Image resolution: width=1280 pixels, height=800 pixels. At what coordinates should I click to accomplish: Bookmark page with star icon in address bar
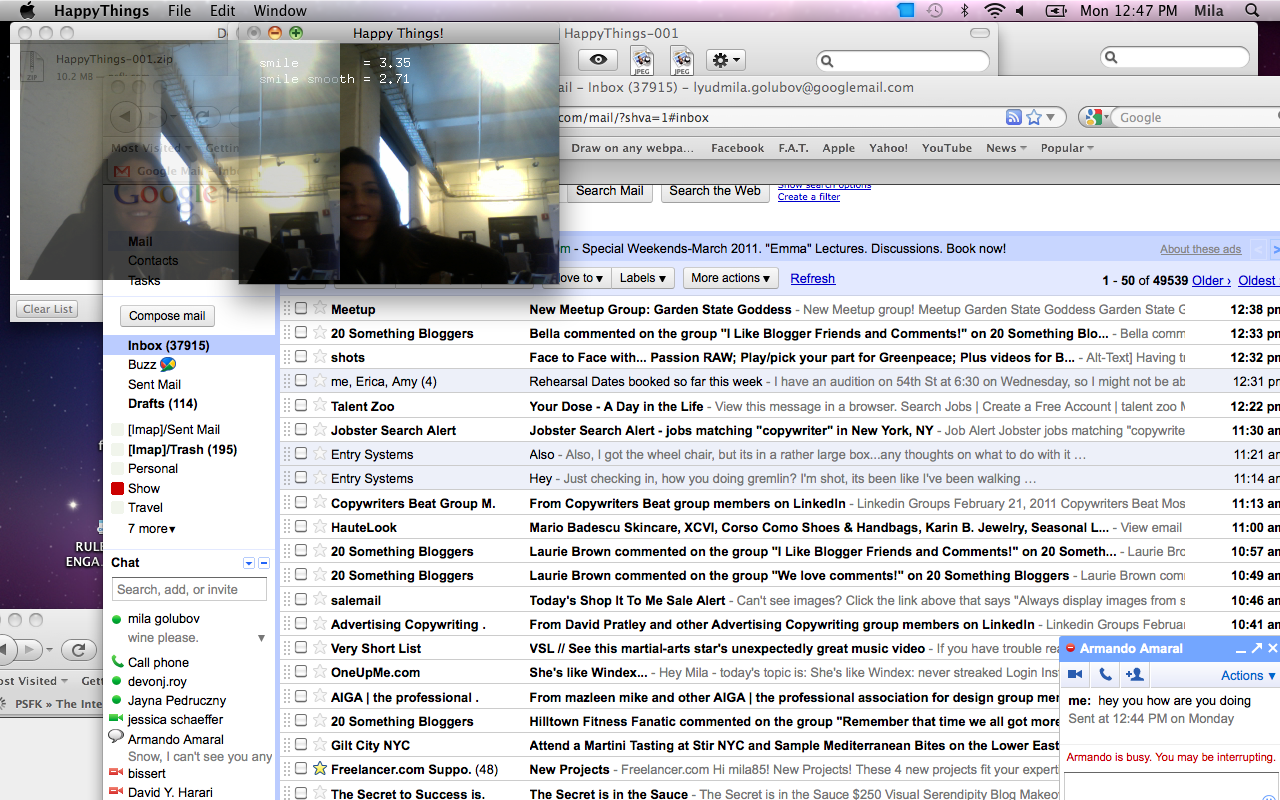[1034, 117]
